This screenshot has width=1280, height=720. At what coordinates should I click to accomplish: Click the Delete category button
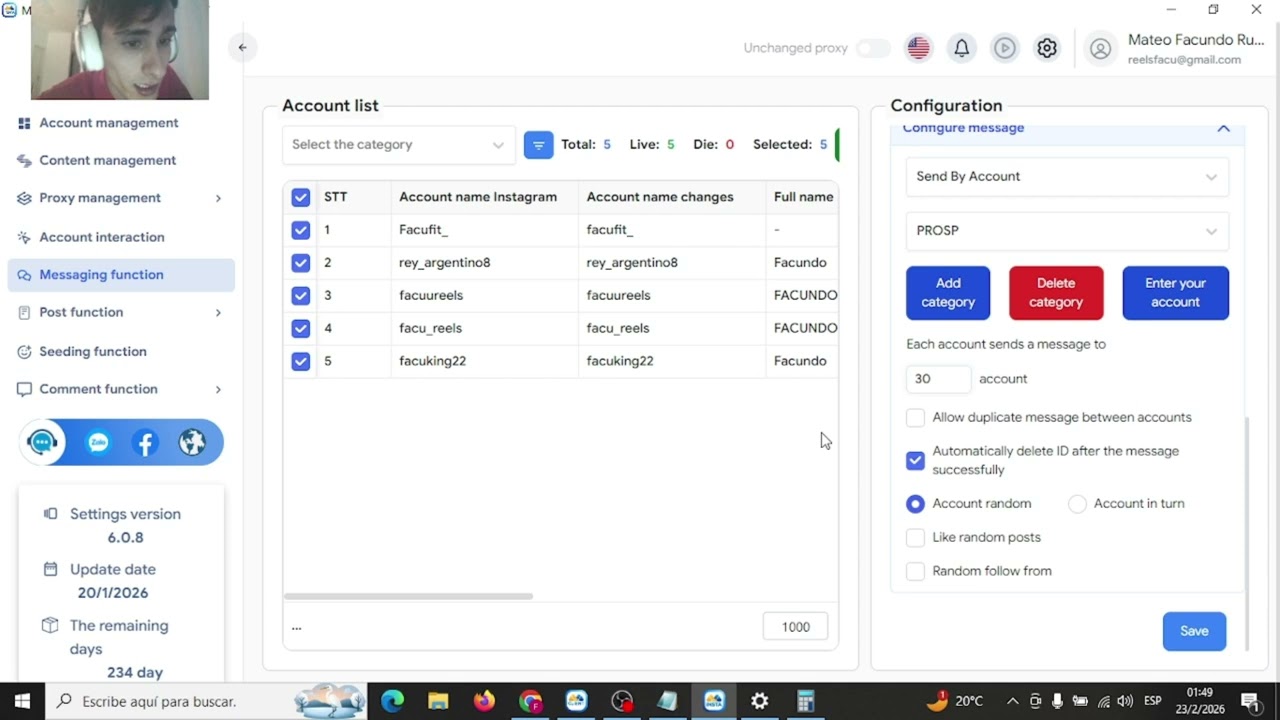tap(1056, 293)
